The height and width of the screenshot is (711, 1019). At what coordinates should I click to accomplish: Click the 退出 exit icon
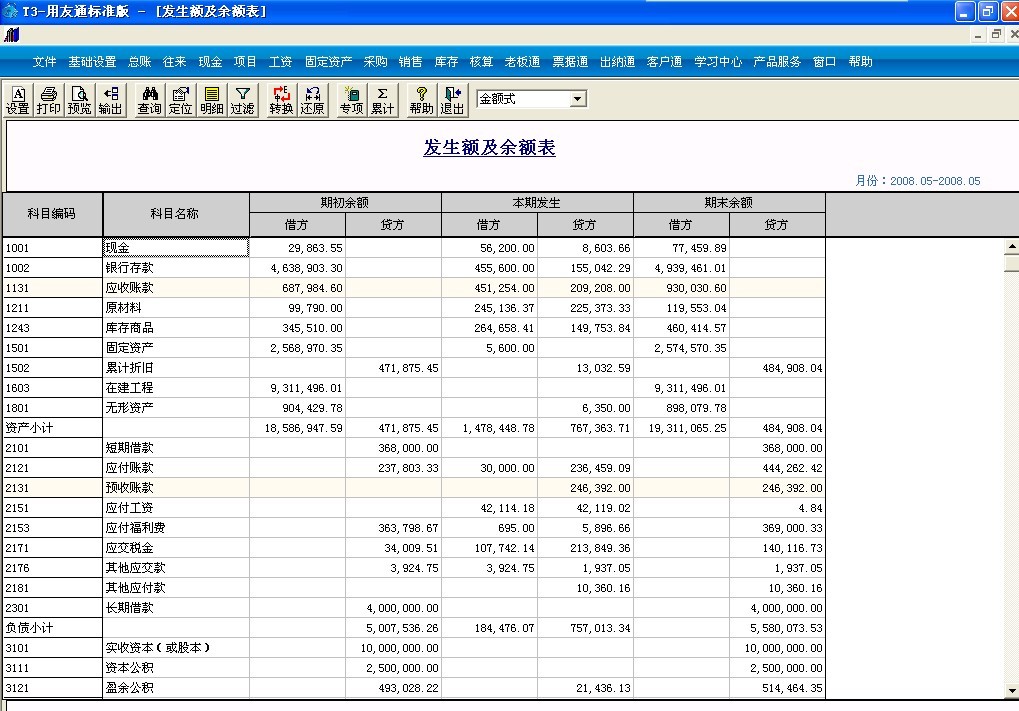click(x=452, y=100)
